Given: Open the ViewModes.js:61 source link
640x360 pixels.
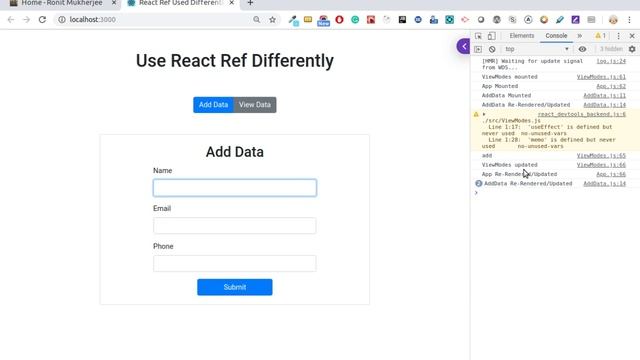Looking at the screenshot, I should 601,77.
